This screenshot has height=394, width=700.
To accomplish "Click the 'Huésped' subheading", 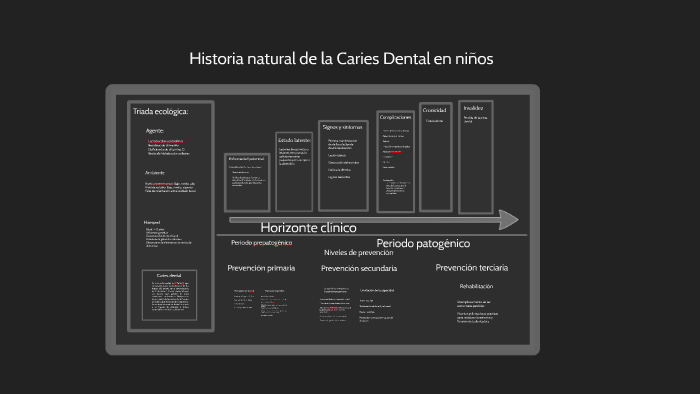I will [x=152, y=222].
